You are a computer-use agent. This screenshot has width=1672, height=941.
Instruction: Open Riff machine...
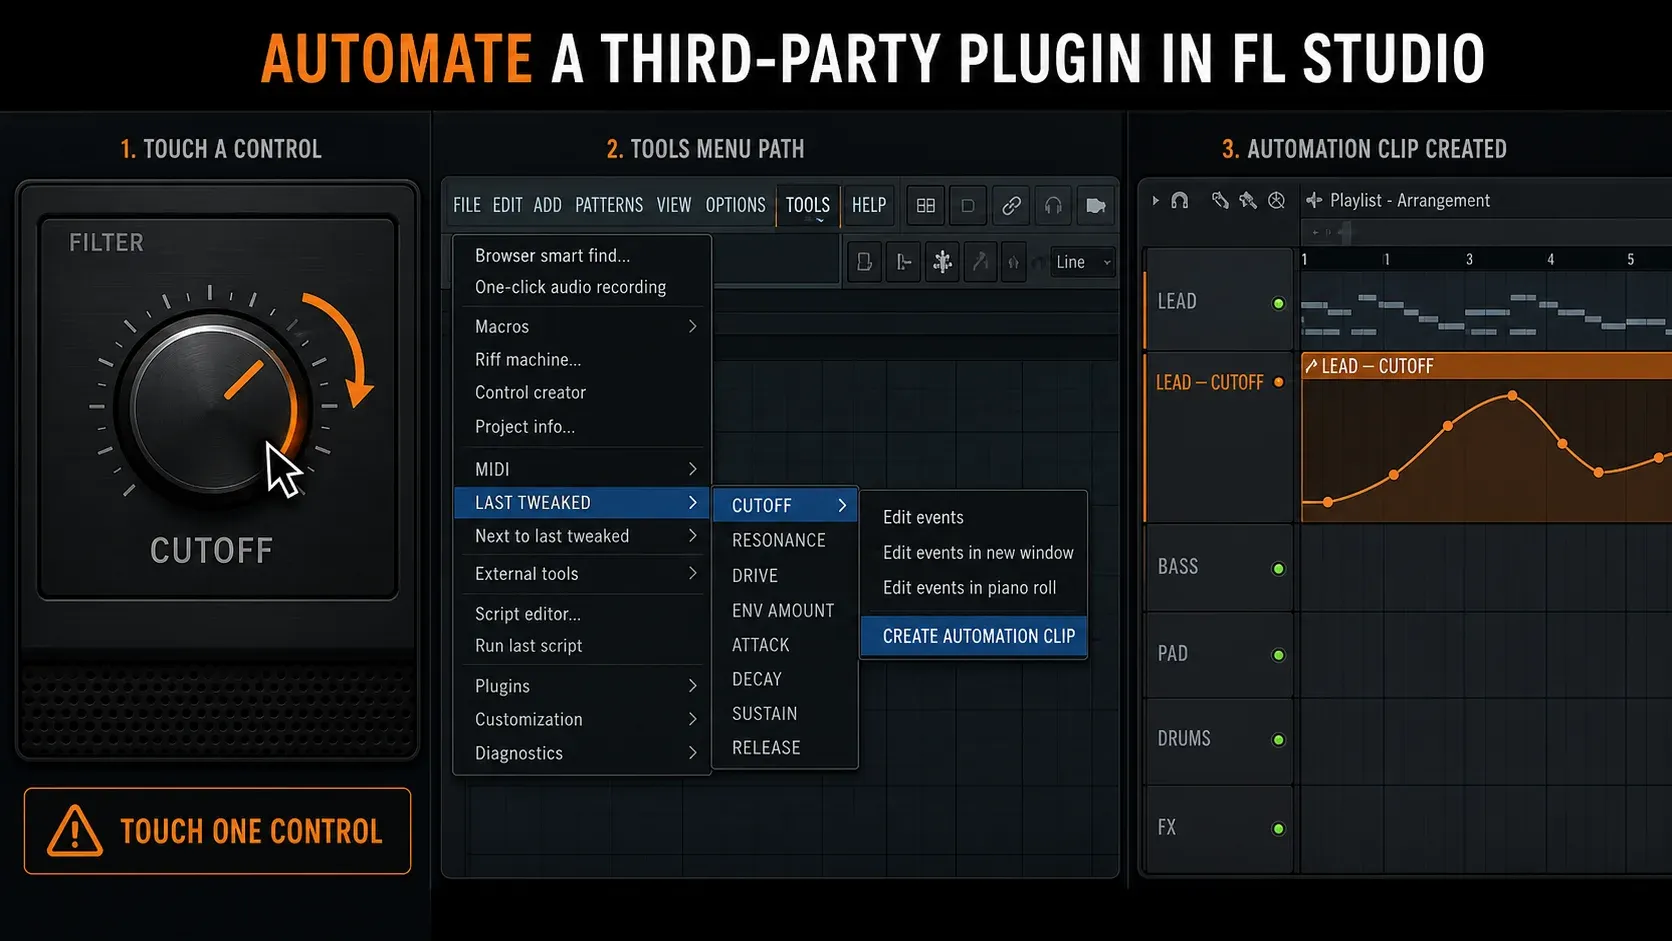pyautogui.click(x=582, y=359)
